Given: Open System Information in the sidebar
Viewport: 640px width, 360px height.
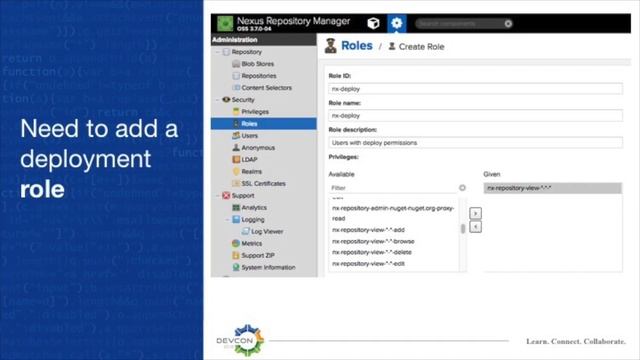Looking at the screenshot, I should tap(268, 267).
